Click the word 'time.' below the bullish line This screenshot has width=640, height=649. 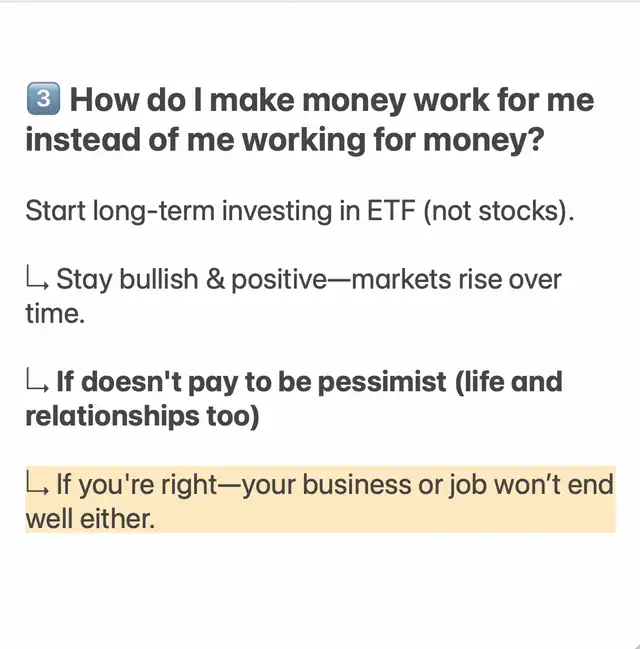pyautogui.click(x=55, y=313)
